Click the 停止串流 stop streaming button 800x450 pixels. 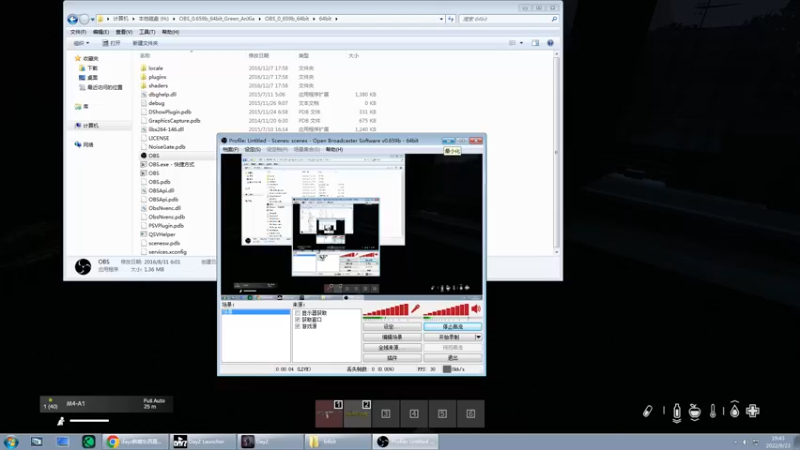453,327
